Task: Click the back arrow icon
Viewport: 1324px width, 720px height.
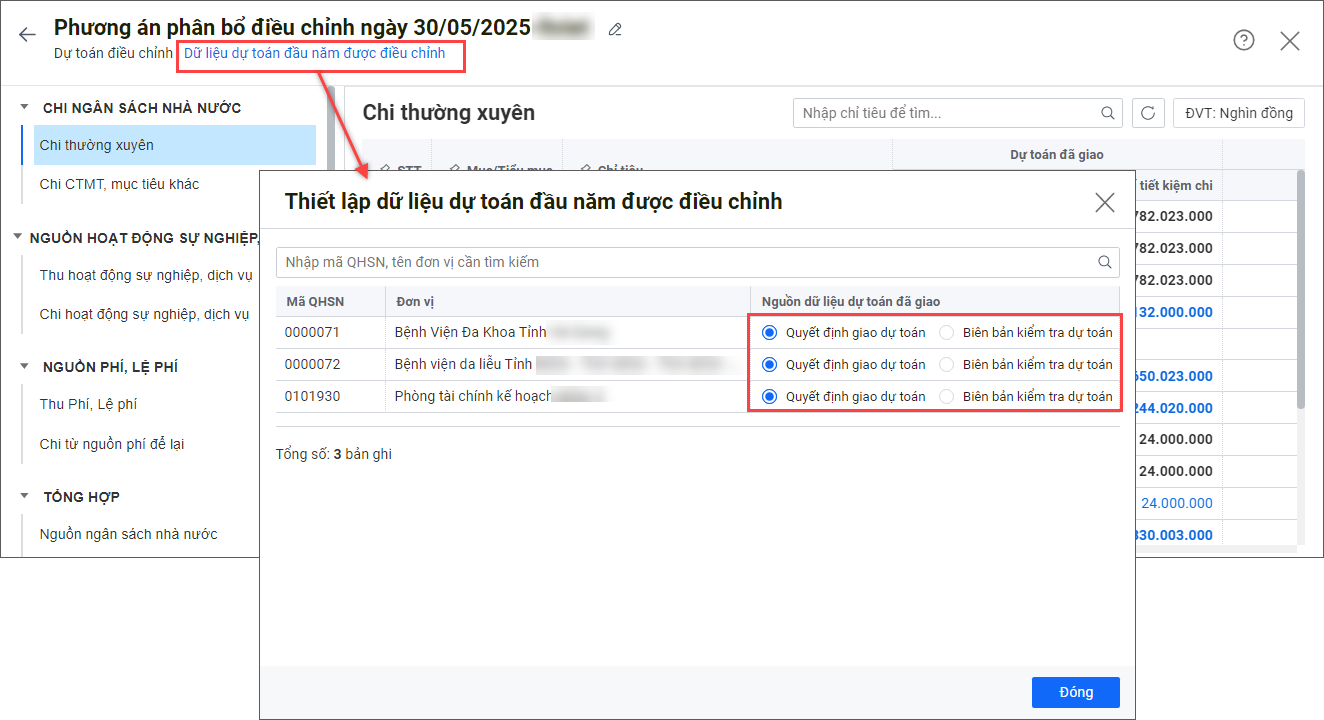Action: pyautogui.click(x=27, y=35)
